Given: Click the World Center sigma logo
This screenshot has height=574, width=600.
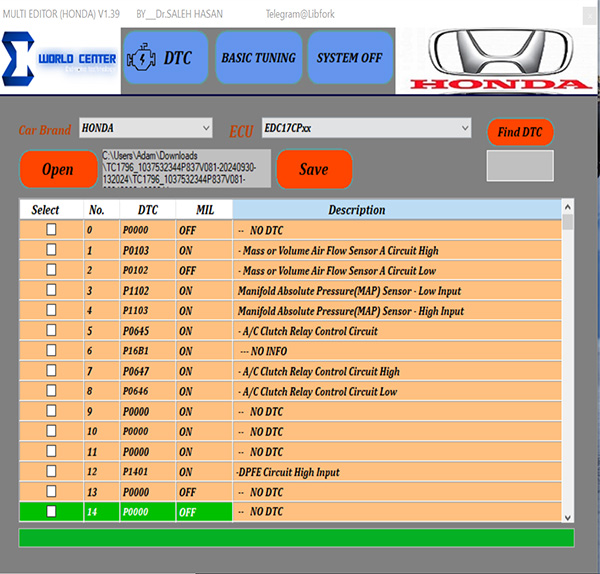Looking at the screenshot, I should [18, 59].
